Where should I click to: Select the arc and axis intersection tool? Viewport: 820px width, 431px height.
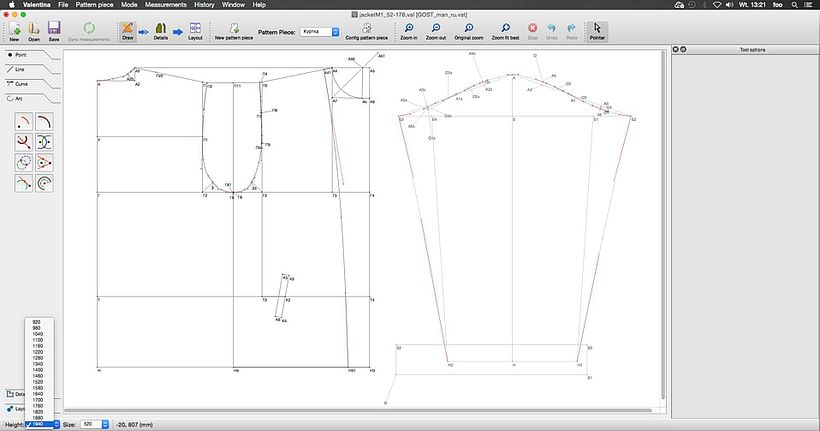click(x=24, y=142)
